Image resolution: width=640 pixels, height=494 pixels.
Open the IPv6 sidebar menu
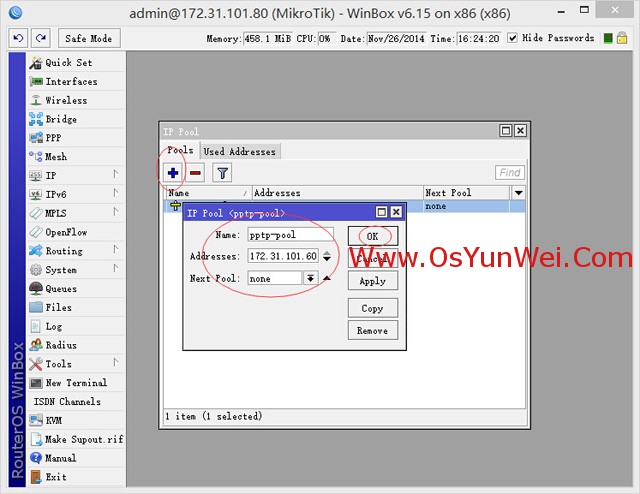coord(76,194)
